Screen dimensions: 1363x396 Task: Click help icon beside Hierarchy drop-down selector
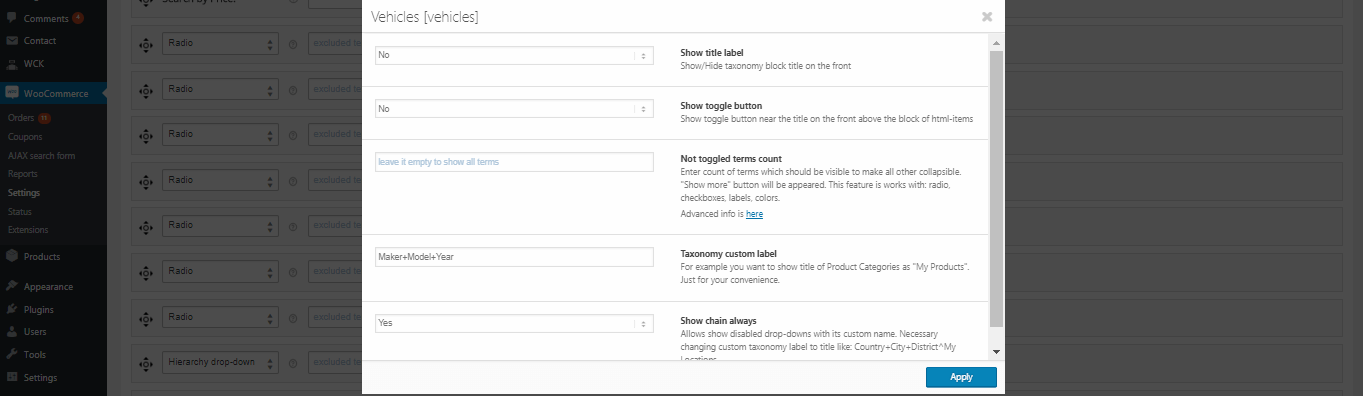[x=293, y=364]
